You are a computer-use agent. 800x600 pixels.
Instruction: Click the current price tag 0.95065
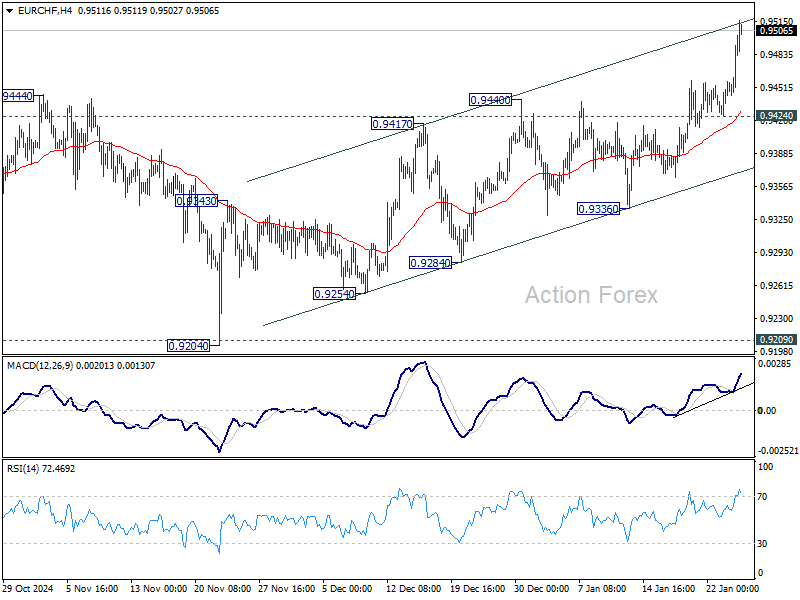click(x=777, y=31)
